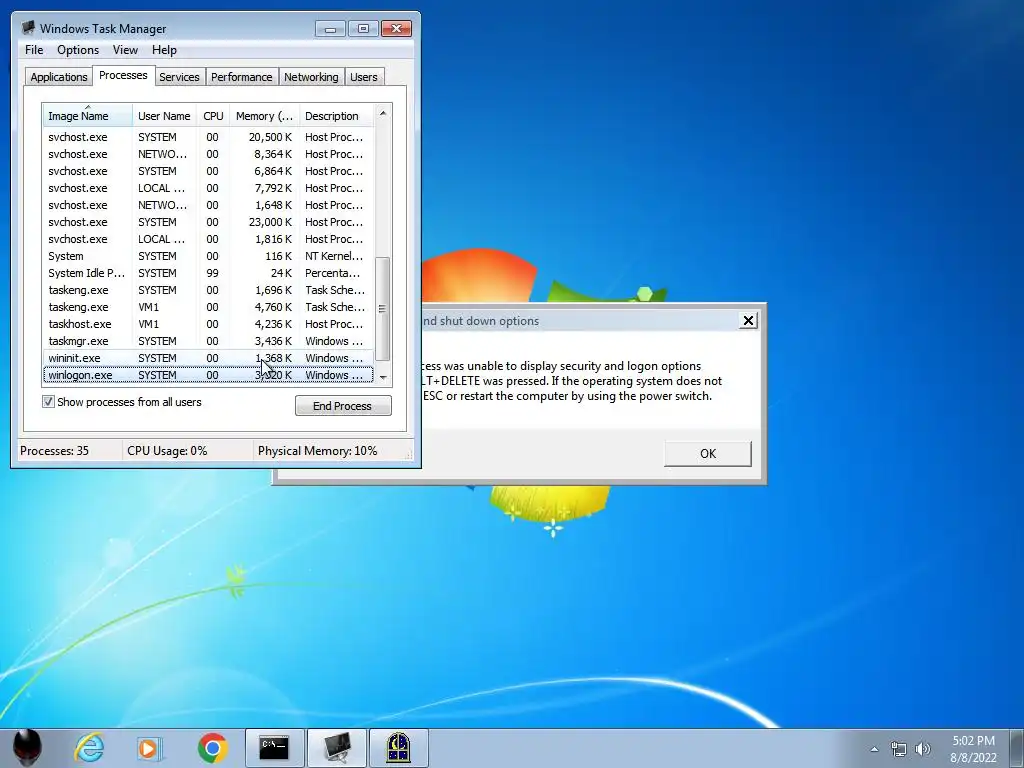Select wininit.exe process row

pyautogui.click(x=208, y=358)
